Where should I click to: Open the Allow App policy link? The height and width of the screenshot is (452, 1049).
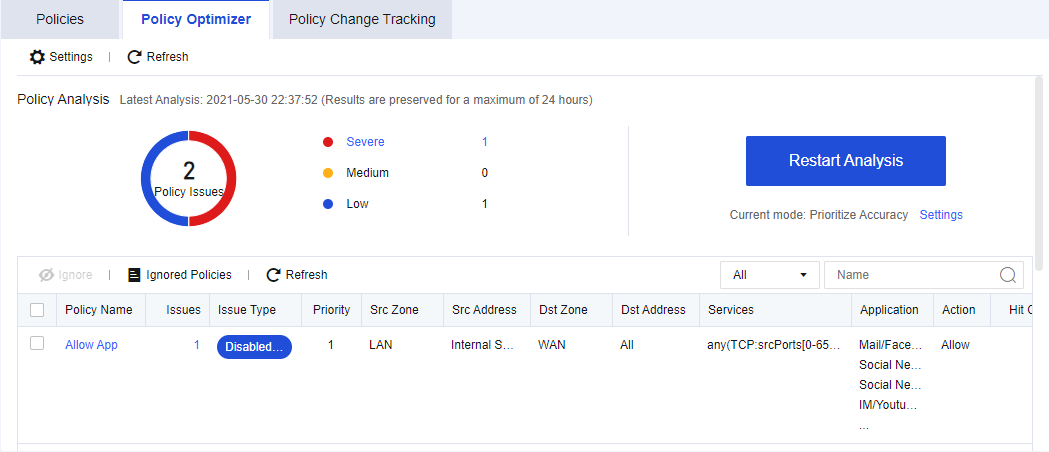[91, 345]
